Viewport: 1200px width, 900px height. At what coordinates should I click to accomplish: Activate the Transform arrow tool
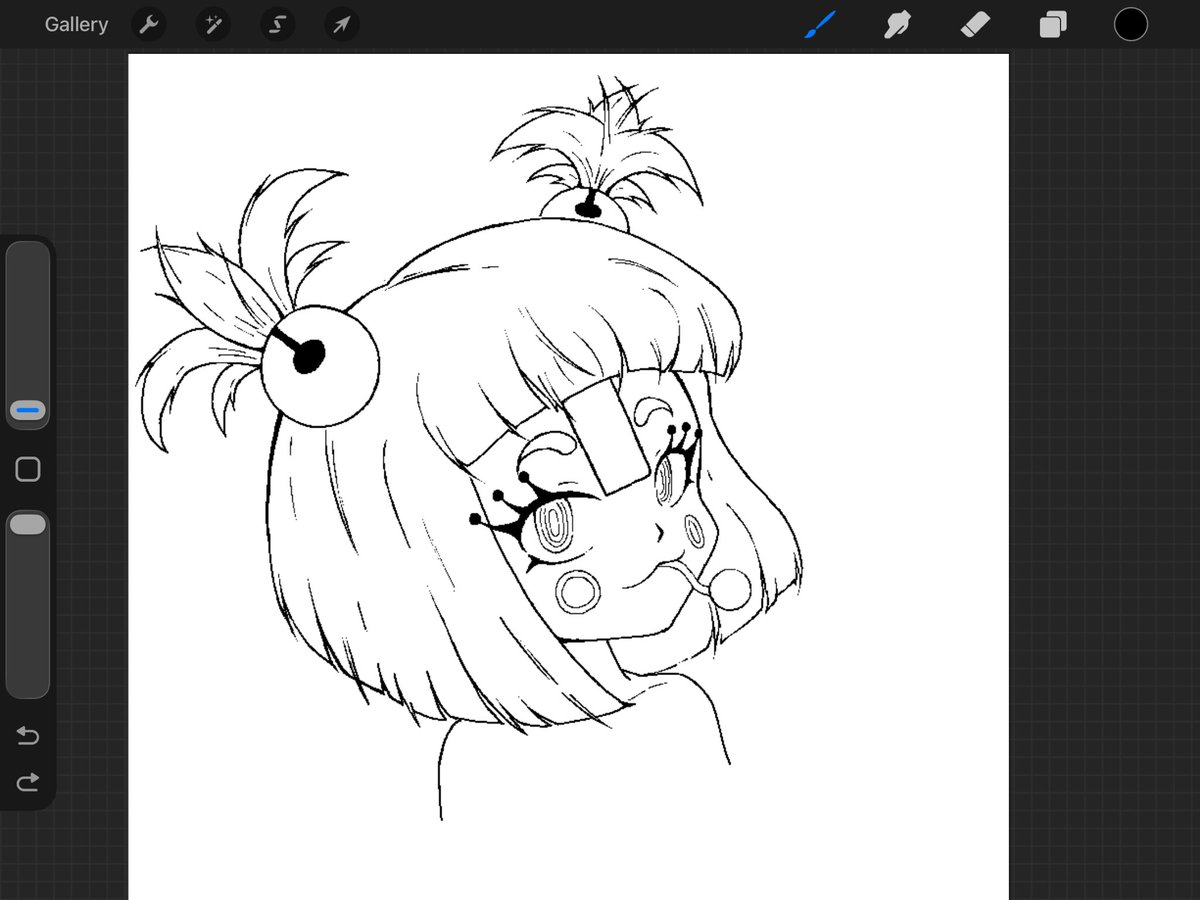(341, 25)
